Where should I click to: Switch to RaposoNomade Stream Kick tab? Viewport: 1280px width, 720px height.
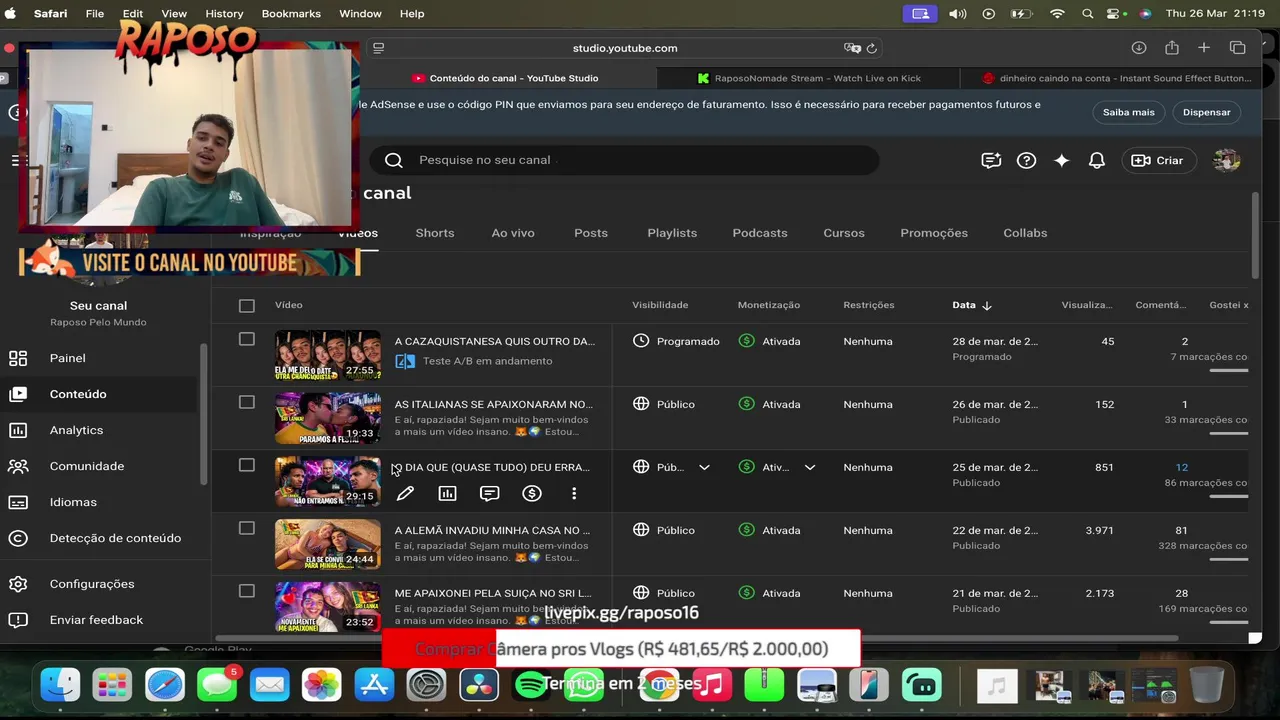(x=808, y=78)
